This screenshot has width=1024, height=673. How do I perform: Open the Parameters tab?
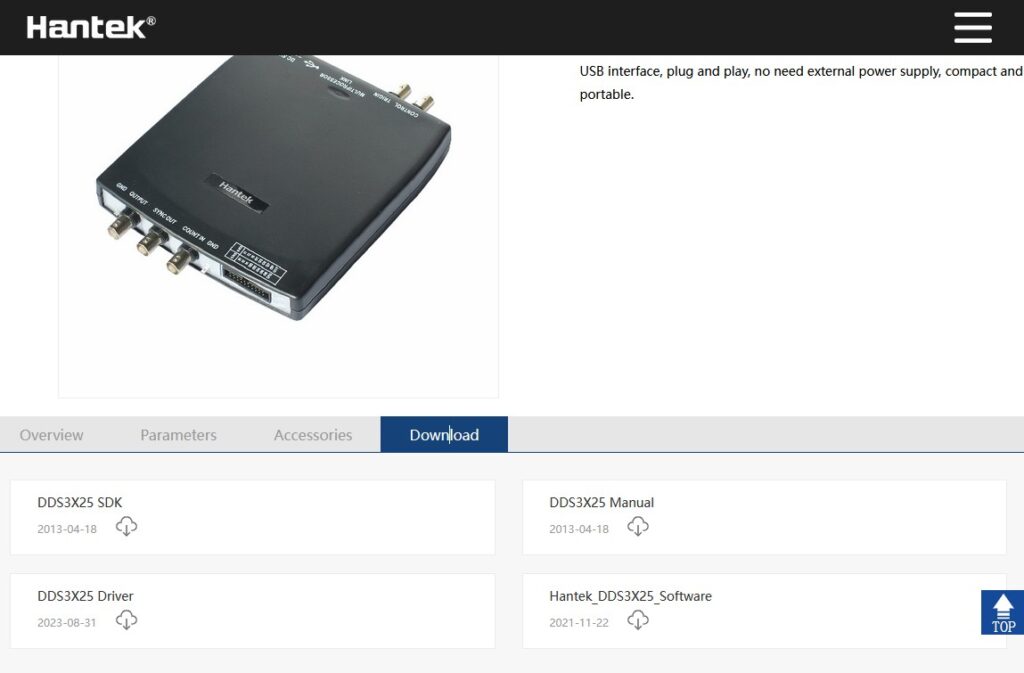click(x=178, y=435)
